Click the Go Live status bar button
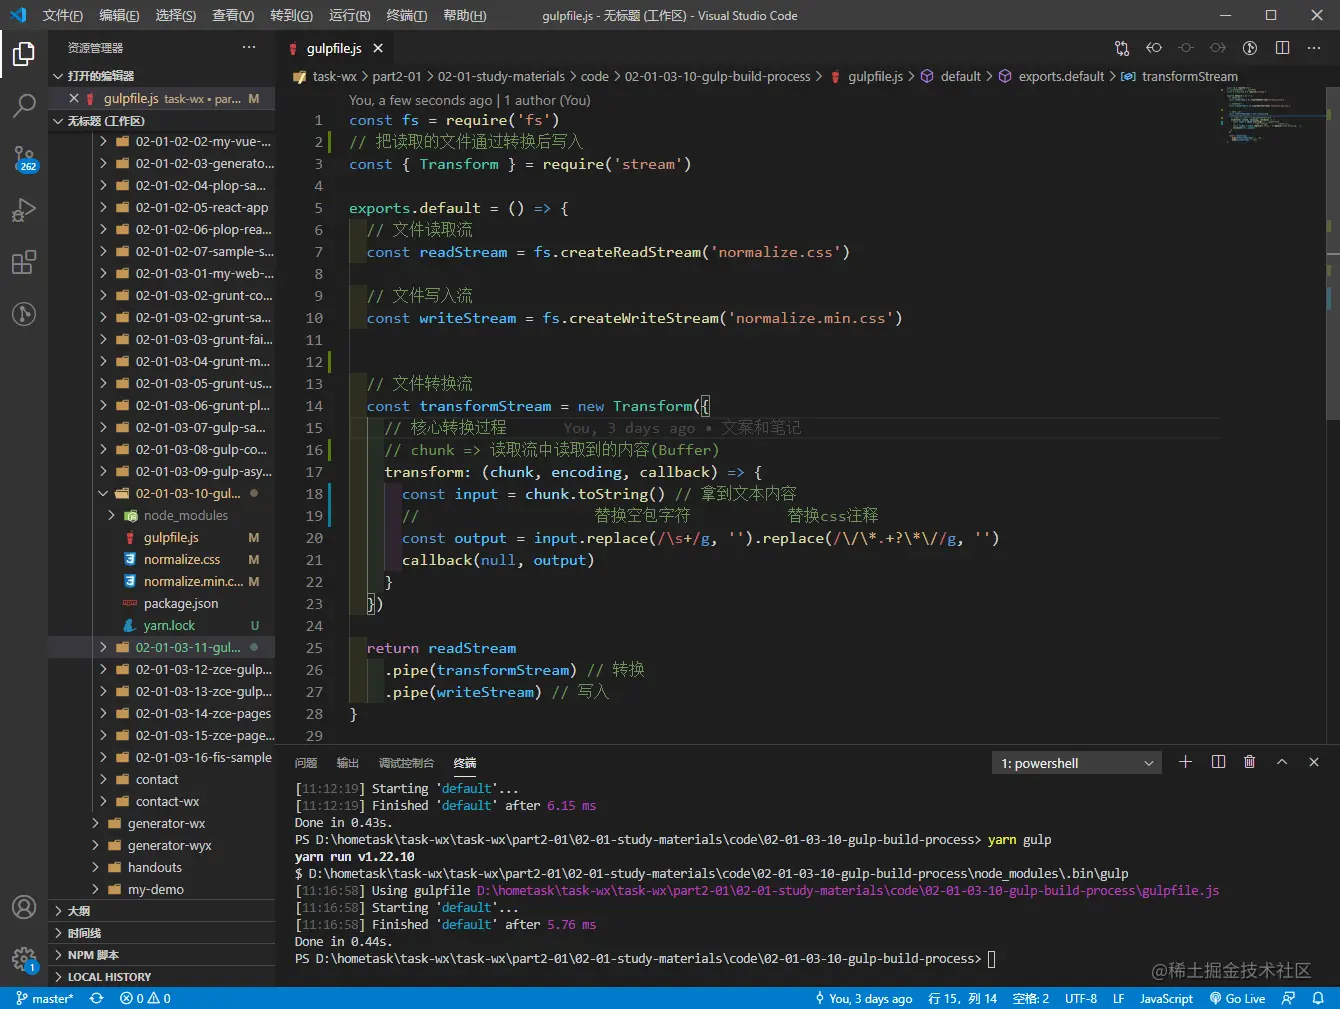1340x1009 pixels. [1237, 998]
